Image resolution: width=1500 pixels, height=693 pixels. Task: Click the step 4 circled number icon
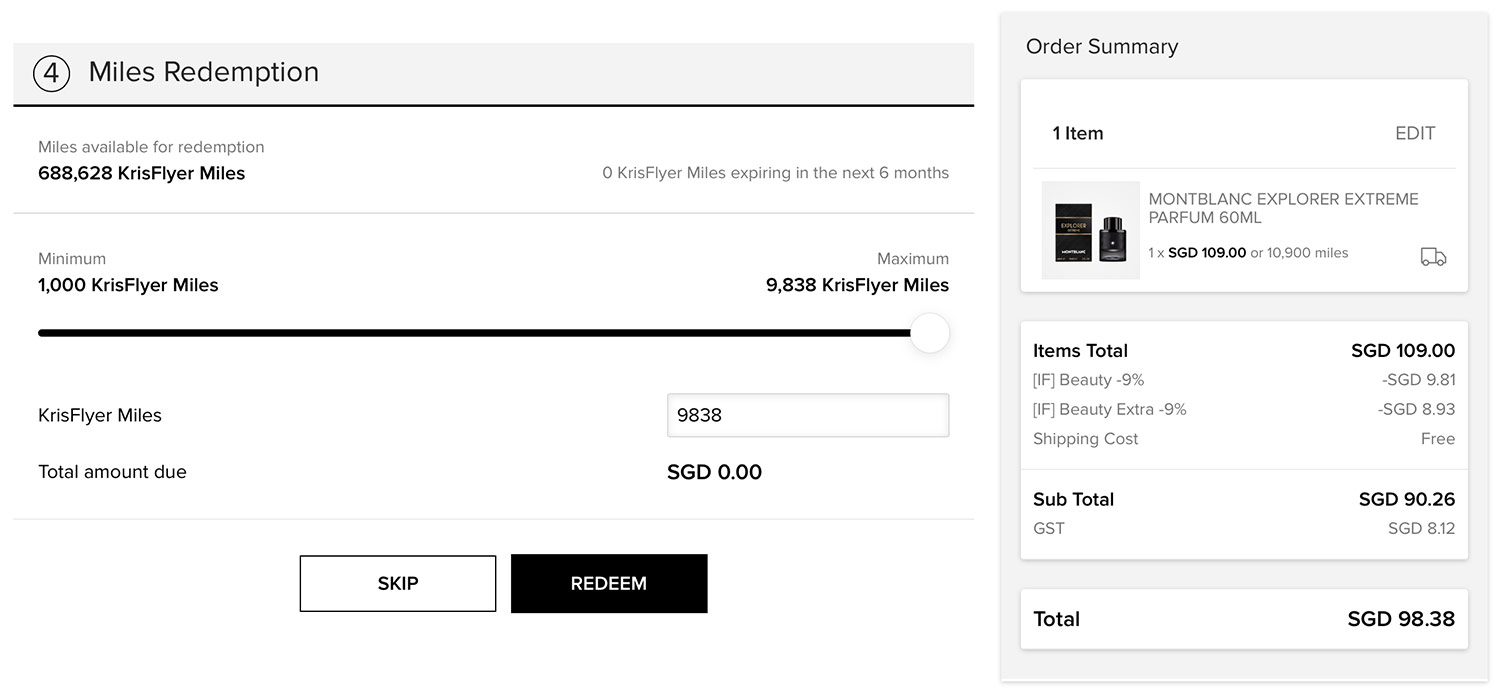51,73
